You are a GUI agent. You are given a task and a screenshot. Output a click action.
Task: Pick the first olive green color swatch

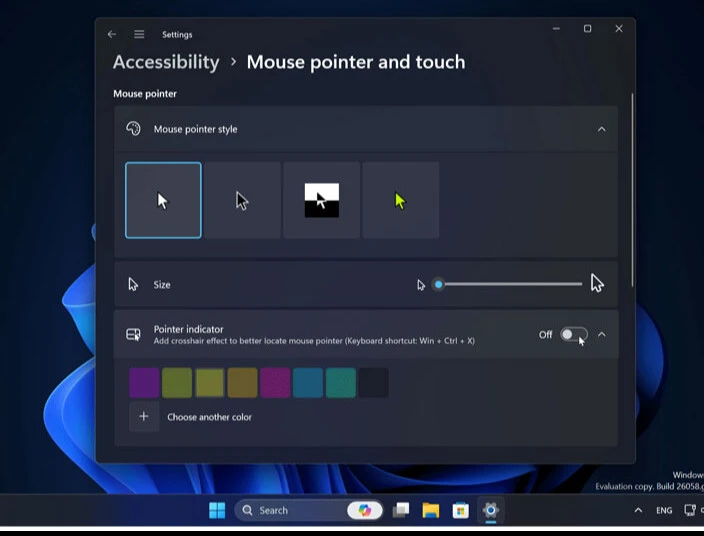[177, 383]
